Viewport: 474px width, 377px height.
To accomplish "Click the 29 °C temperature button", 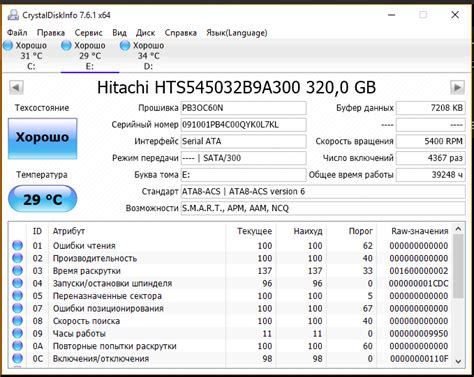I will (x=43, y=199).
